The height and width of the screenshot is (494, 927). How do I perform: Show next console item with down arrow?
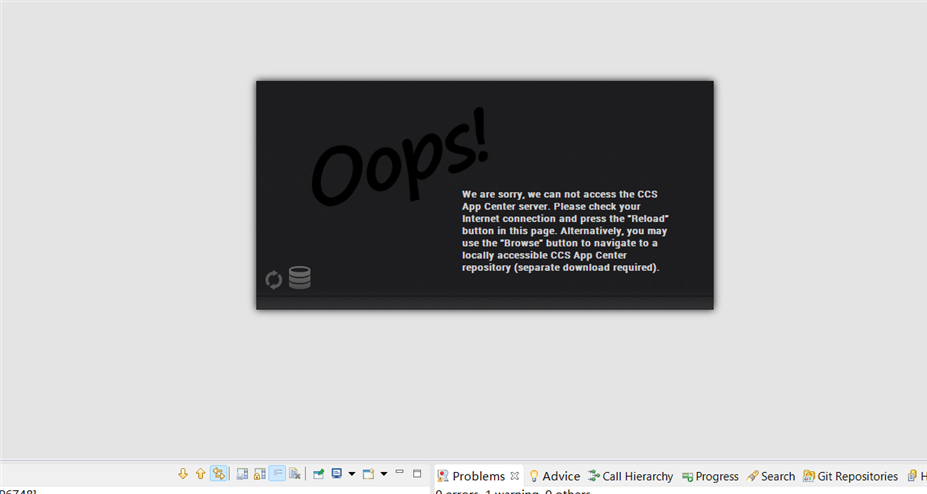(183, 474)
